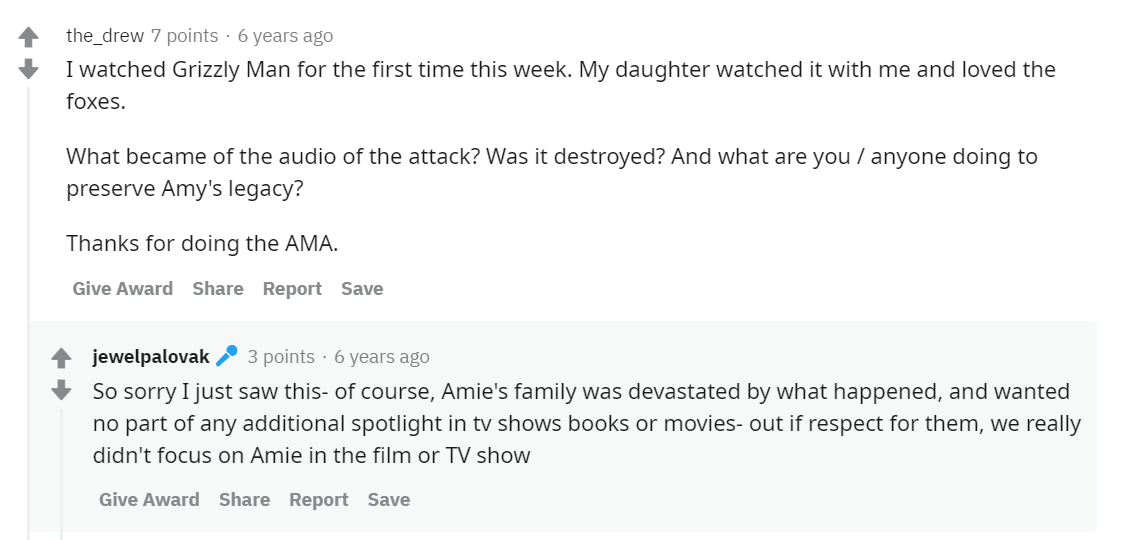Report the_drew's comment
Viewport: 1144px width, 540px height.
pyautogui.click(x=292, y=288)
